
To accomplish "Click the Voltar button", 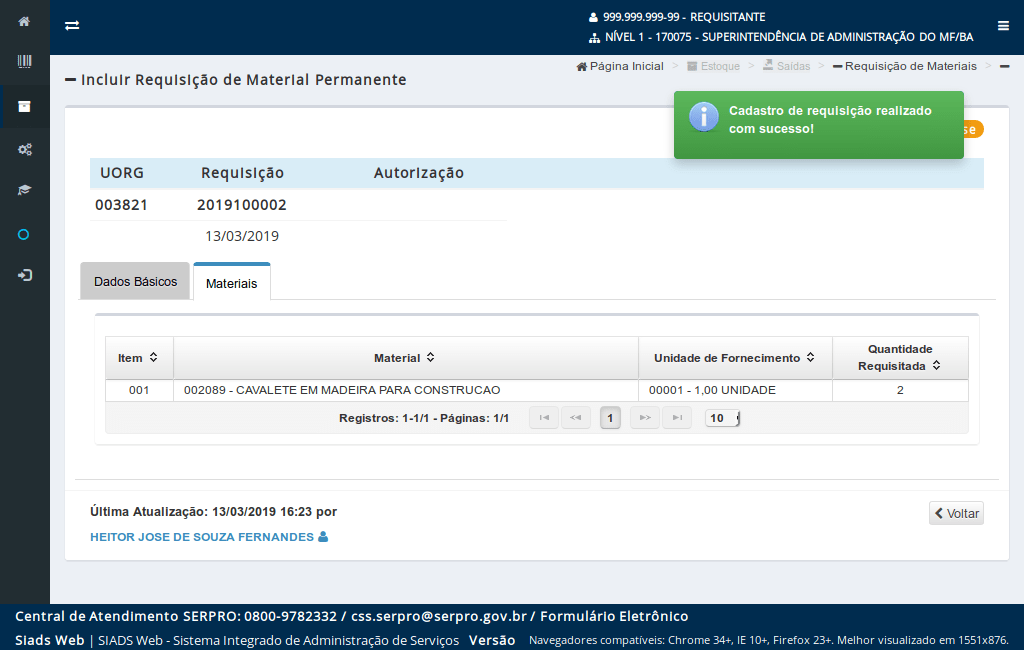I will click(956, 513).
